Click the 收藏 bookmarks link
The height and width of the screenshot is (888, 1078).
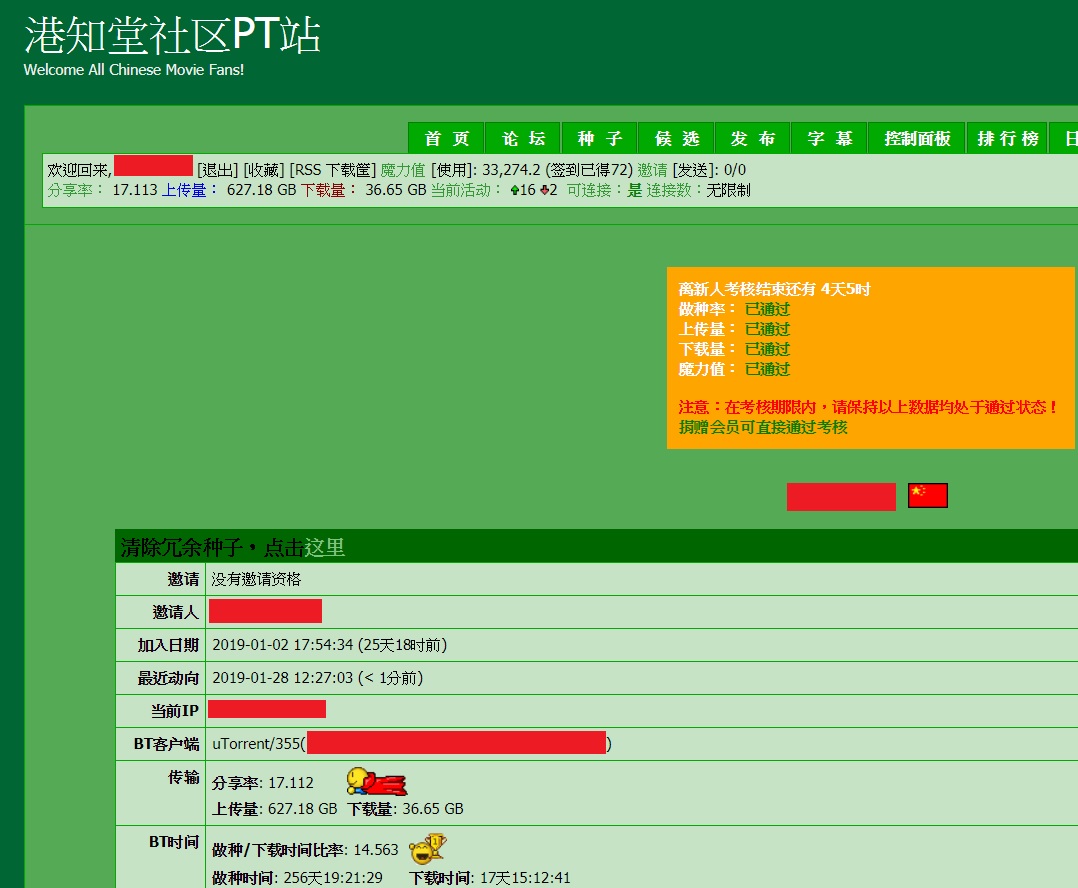[x=264, y=170]
